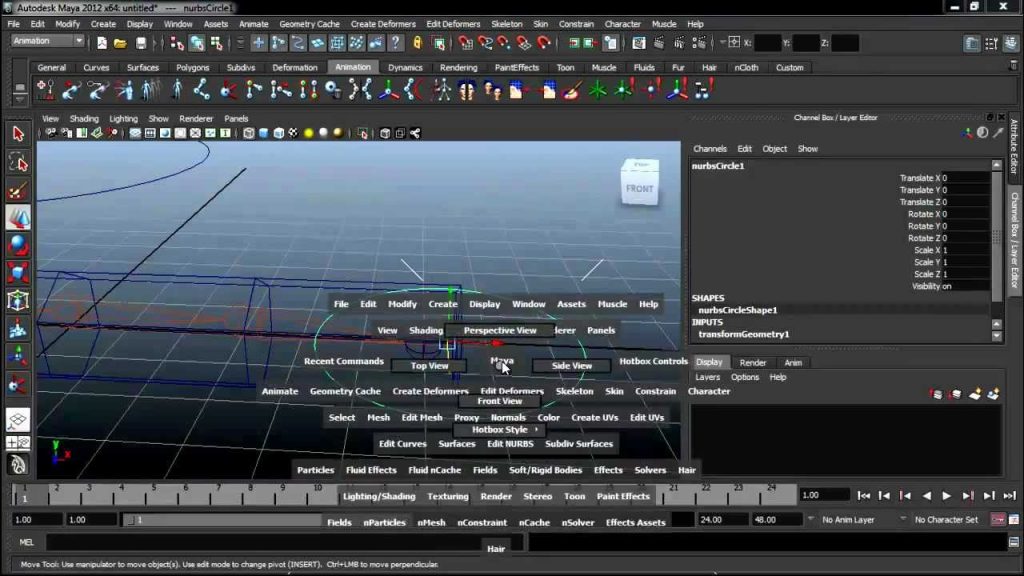
Task: Open the Create Deformers main menu
Action: tap(383, 24)
